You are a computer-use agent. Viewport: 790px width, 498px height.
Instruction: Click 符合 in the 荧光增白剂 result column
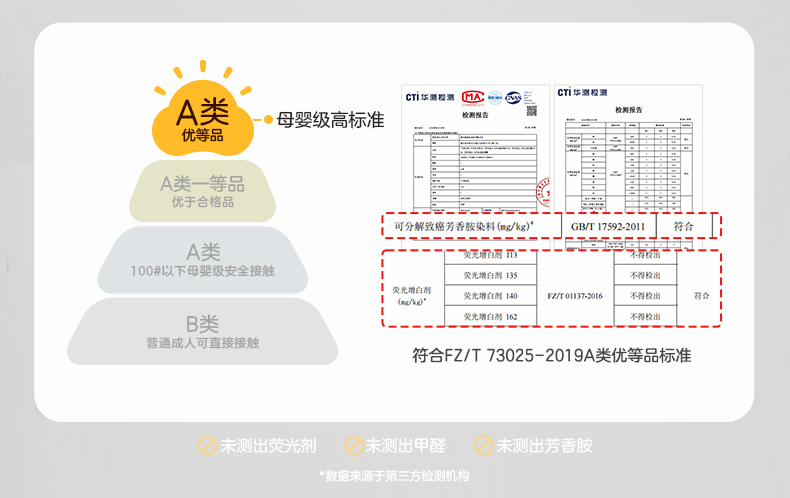click(701, 295)
